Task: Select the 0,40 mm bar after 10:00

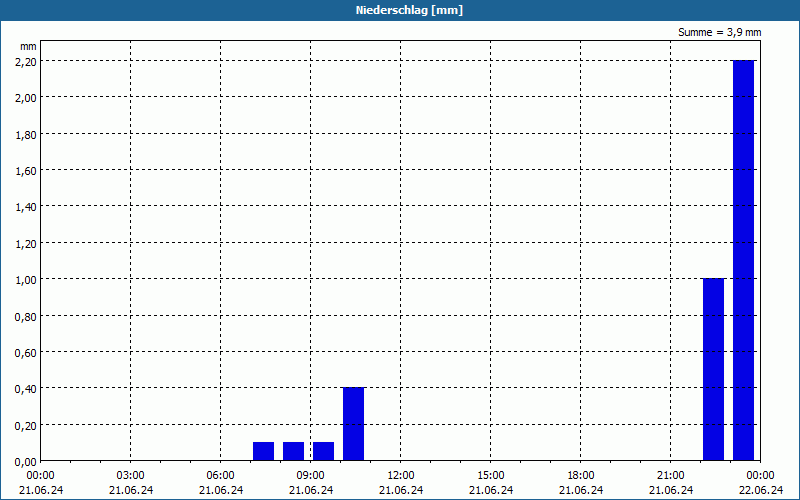Action: coord(354,424)
